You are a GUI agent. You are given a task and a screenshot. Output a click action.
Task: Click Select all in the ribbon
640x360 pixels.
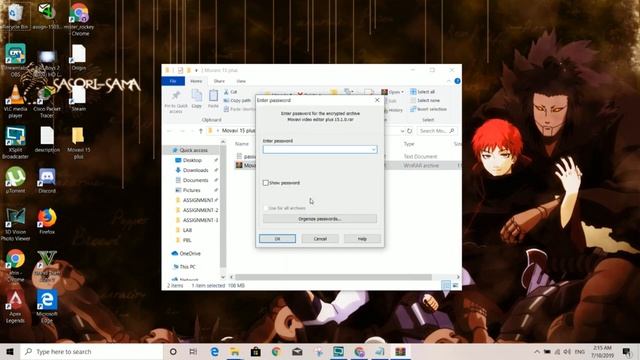tap(422, 92)
